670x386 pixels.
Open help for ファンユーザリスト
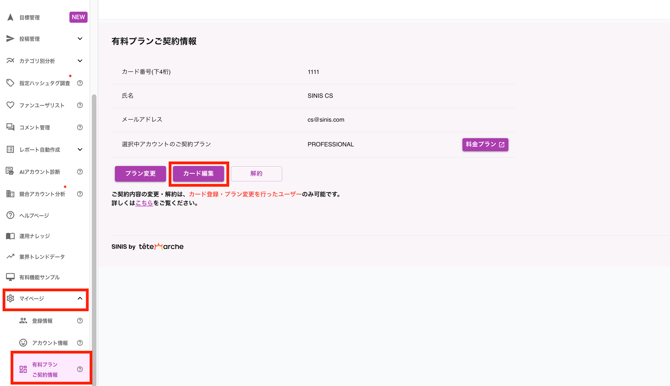(80, 105)
